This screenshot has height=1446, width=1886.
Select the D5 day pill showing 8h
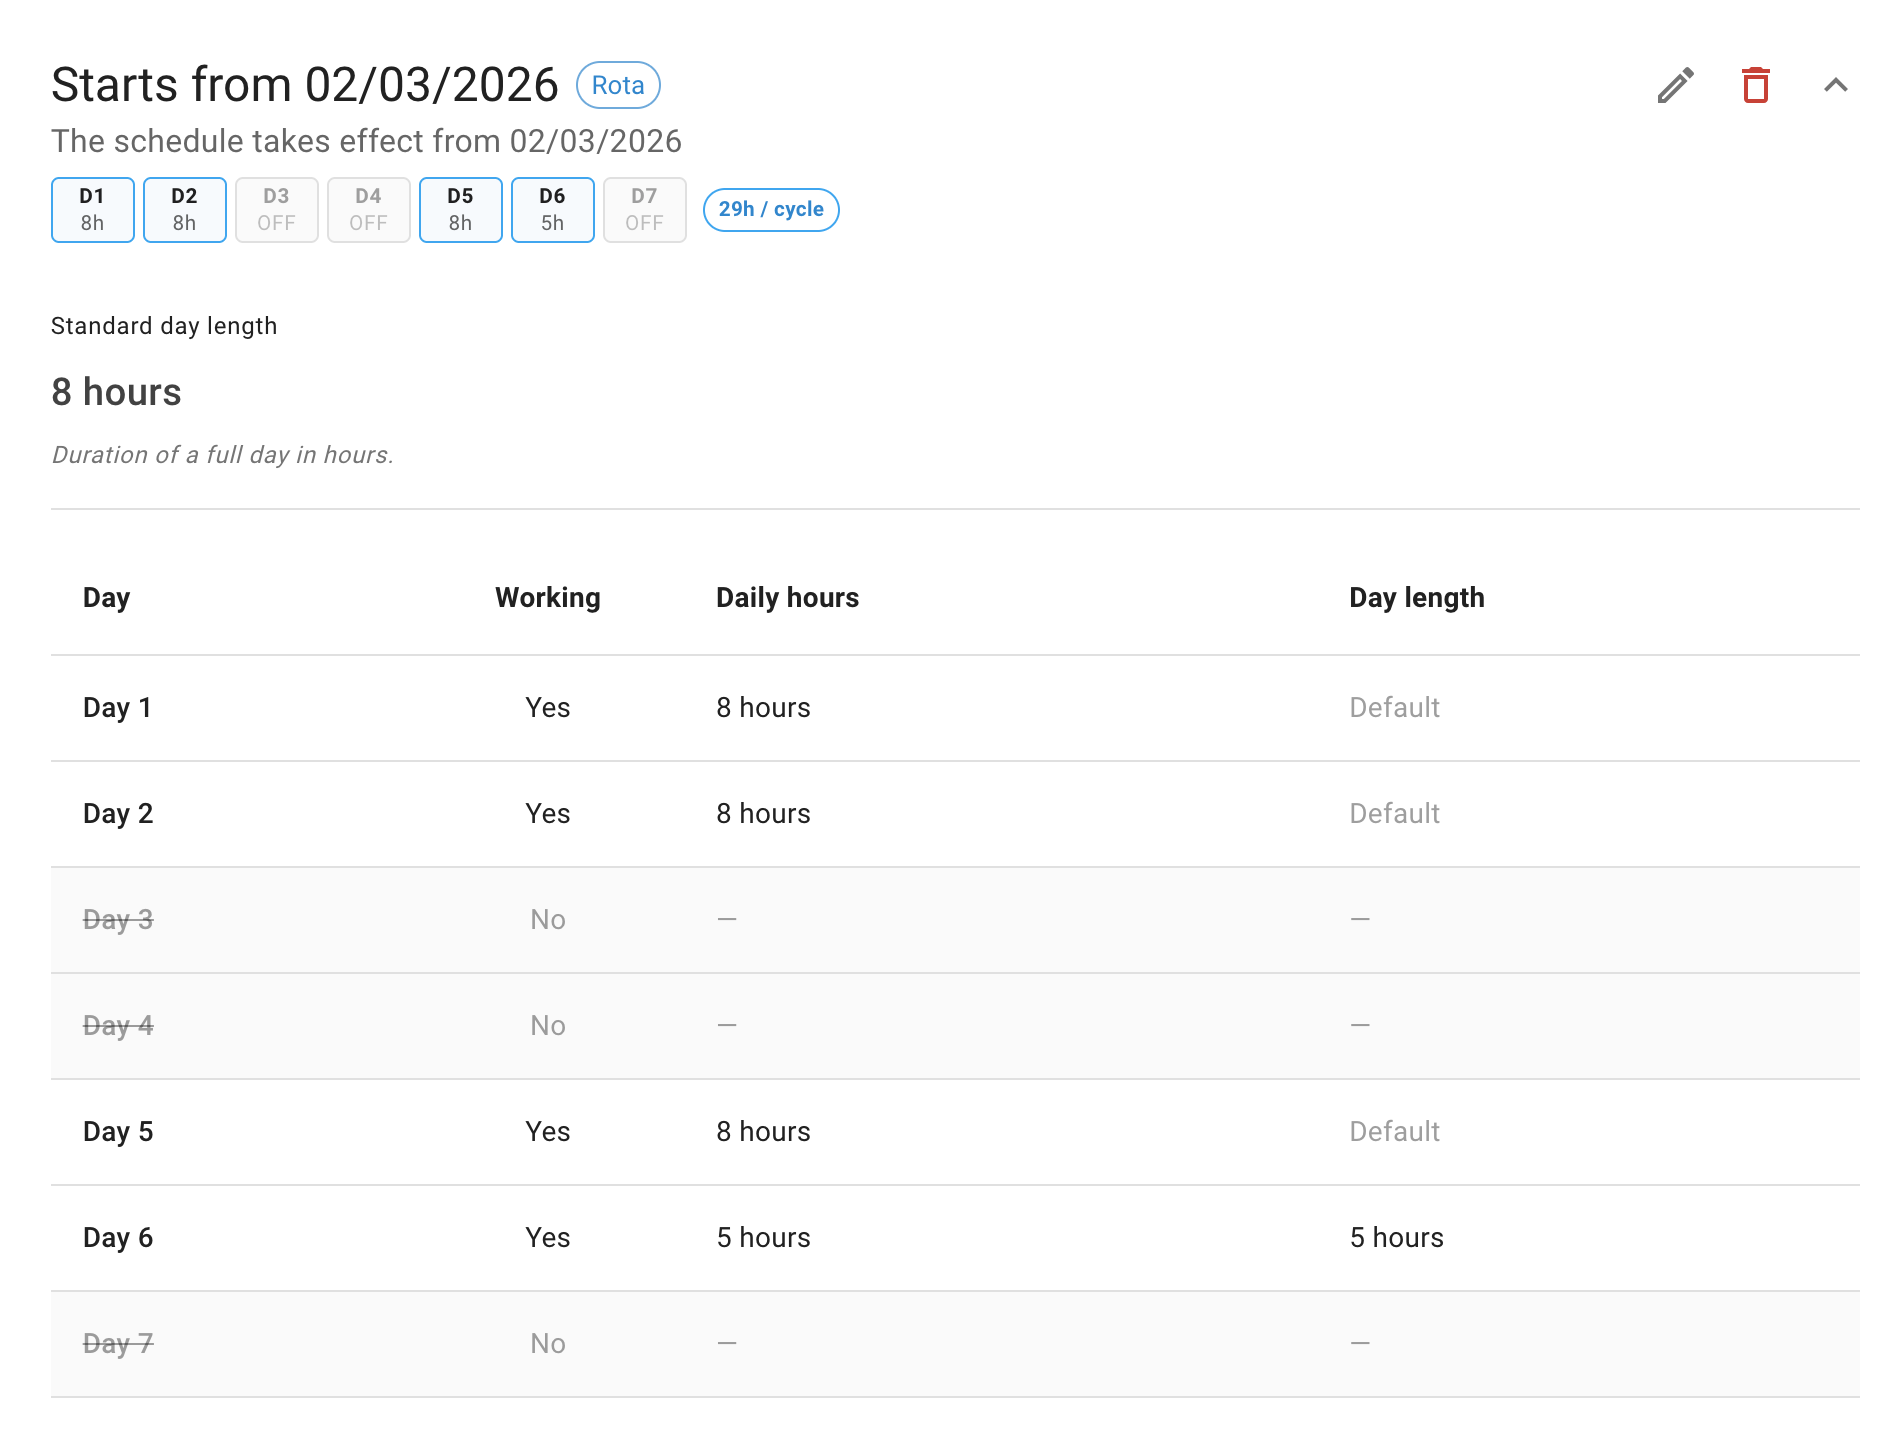[460, 210]
